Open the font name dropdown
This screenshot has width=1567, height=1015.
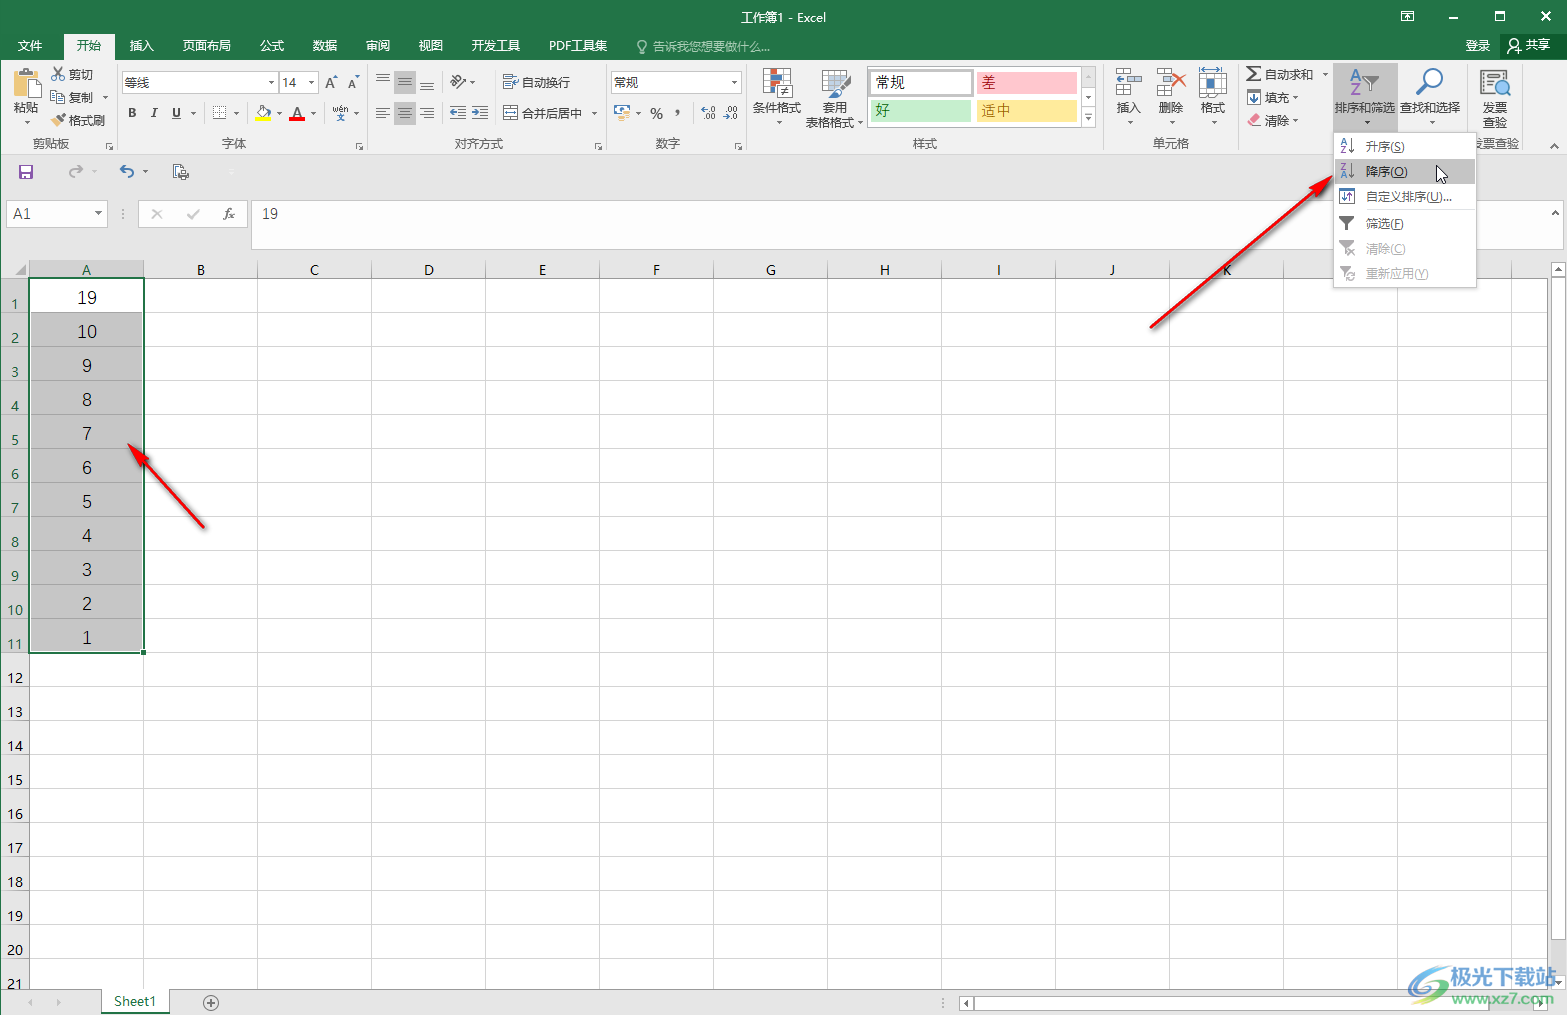tap(271, 82)
